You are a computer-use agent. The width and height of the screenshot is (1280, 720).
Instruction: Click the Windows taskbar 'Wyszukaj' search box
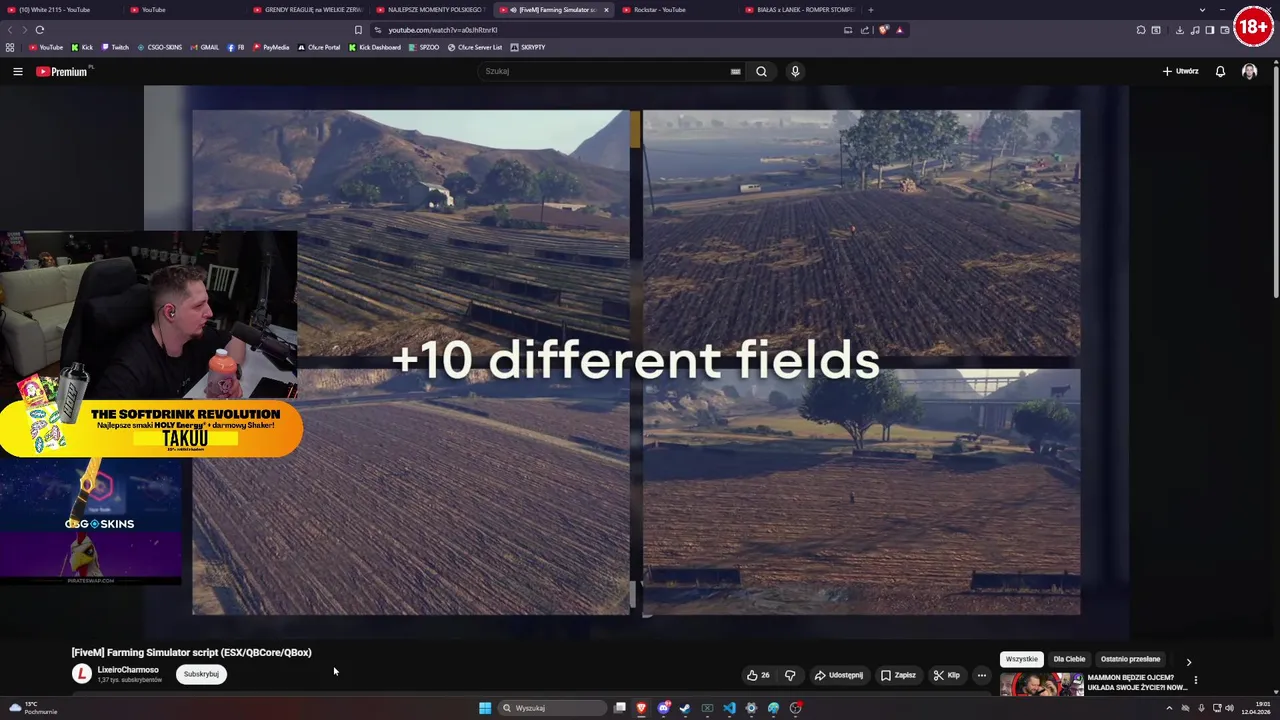tap(554, 708)
